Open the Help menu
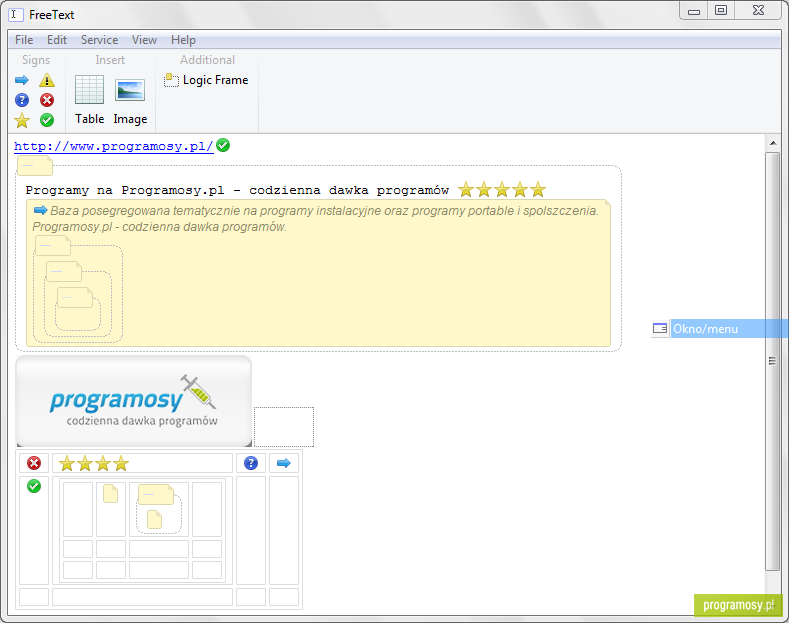Image resolution: width=789 pixels, height=623 pixels. tap(183, 40)
